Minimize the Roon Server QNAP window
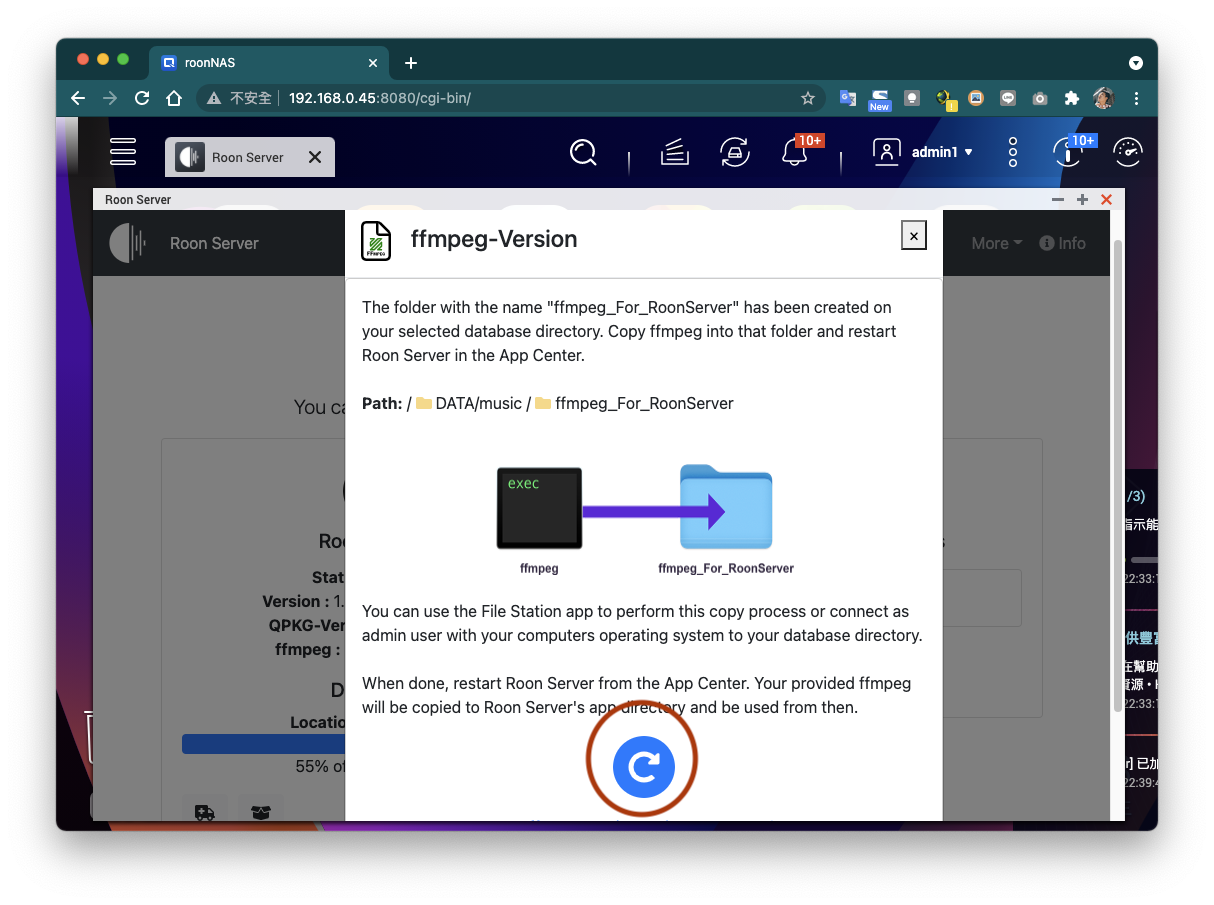The height and width of the screenshot is (905, 1214). pos(1059,200)
